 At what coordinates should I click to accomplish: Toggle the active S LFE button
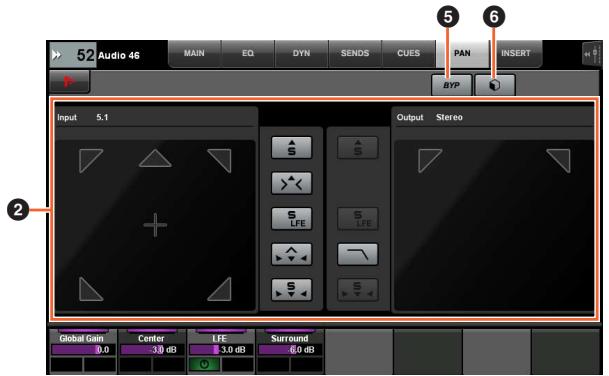(x=291, y=219)
